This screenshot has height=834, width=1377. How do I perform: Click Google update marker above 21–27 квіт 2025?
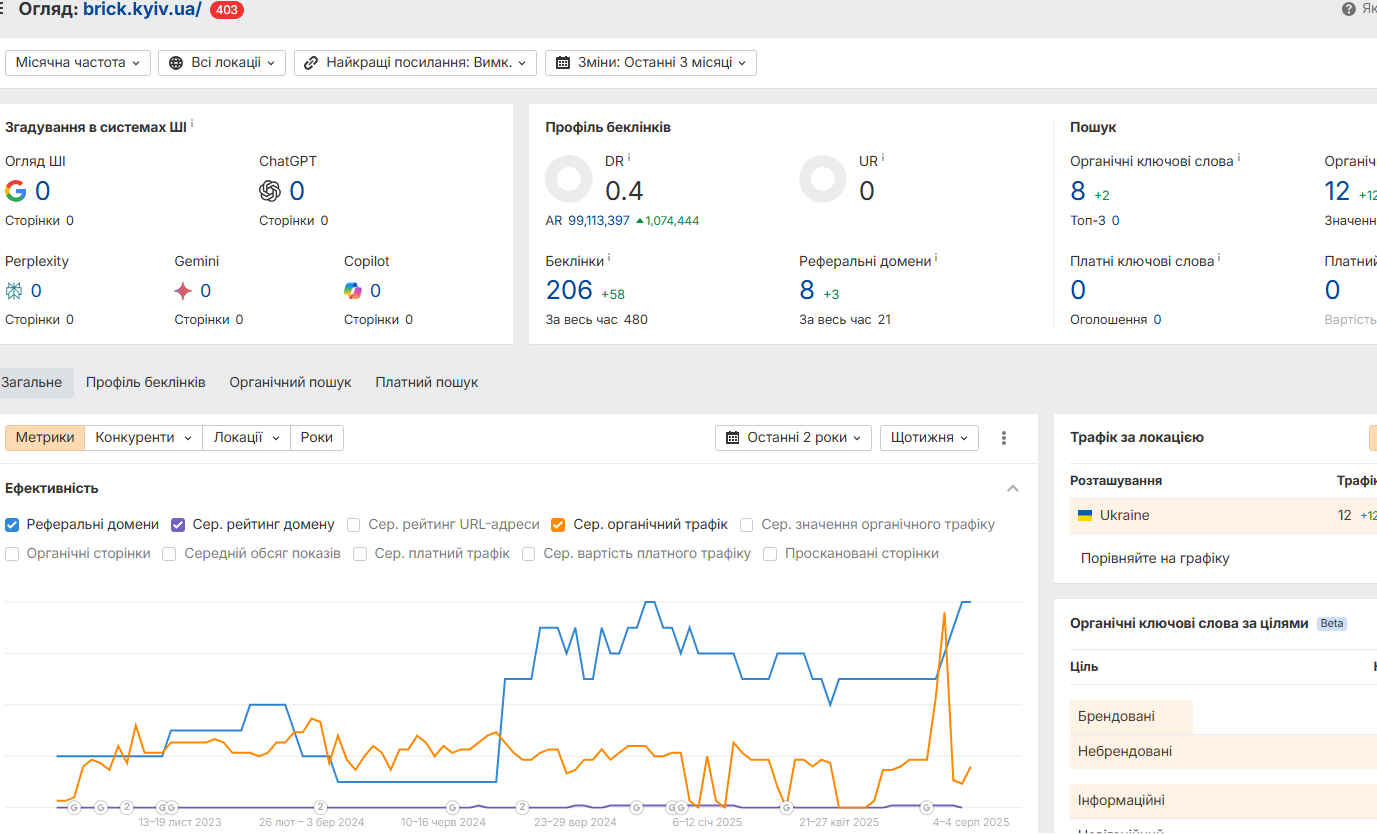coord(787,807)
